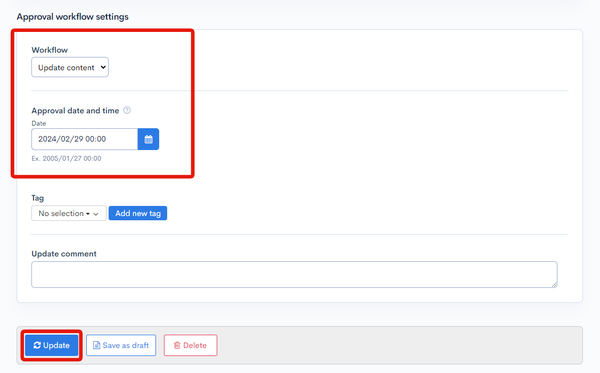Click the Workflow field label
Image resolution: width=600 pixels, height=373 pixels.
50,50
